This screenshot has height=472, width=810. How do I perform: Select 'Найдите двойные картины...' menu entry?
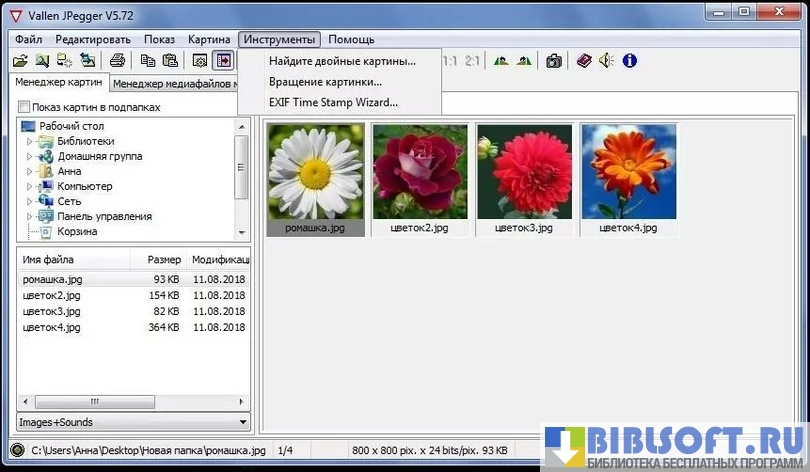342,62
